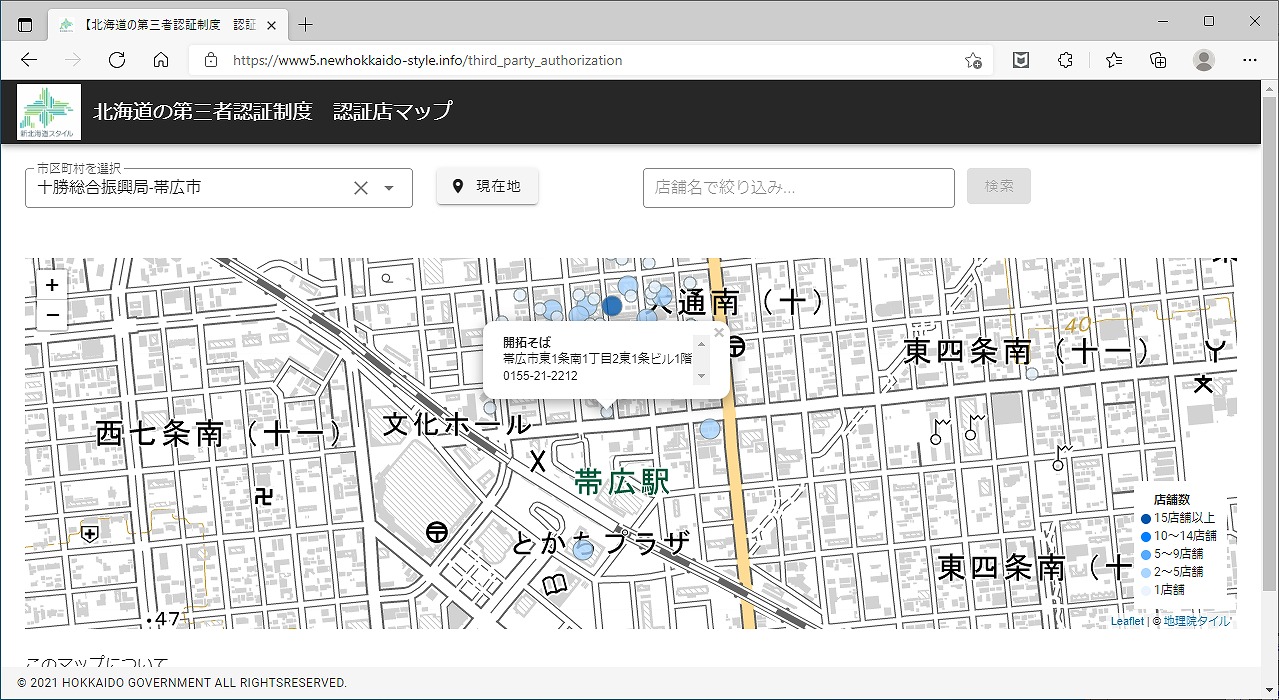Click the 新北海道スタイル logo
Viewport: 1279px width, 700px height.
pyautogui.click(x=49, y=111)
